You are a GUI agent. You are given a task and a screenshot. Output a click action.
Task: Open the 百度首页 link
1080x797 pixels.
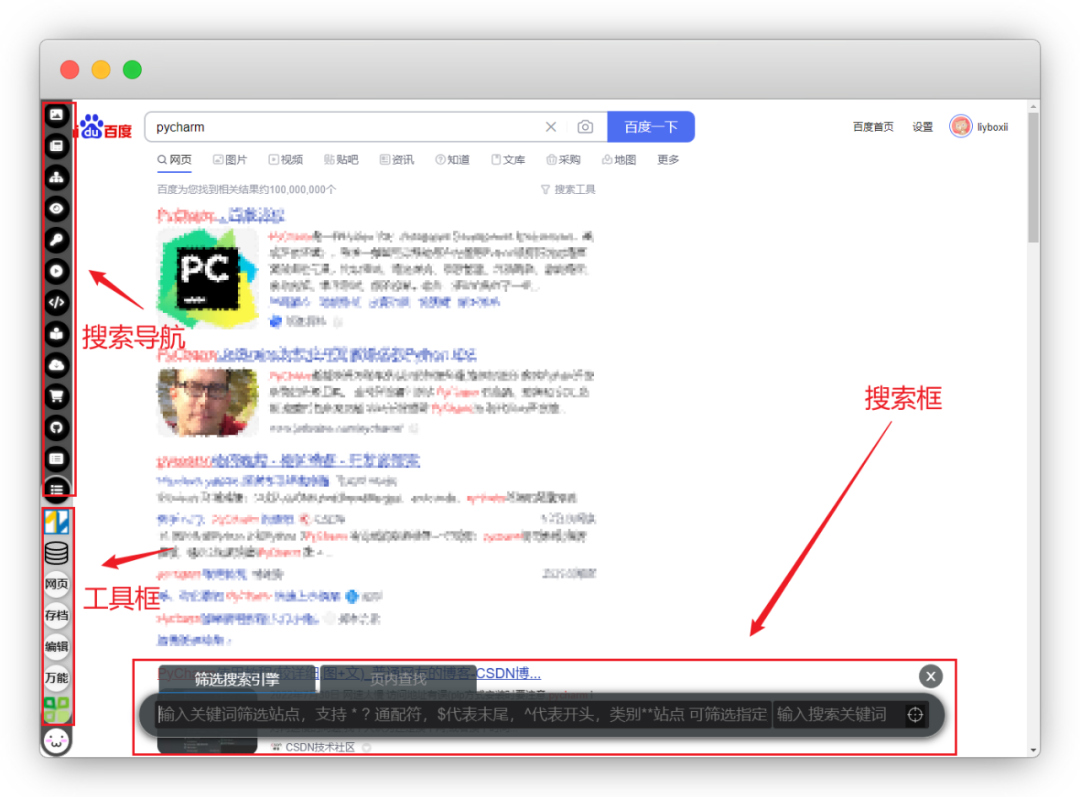[x=873, y=127]
